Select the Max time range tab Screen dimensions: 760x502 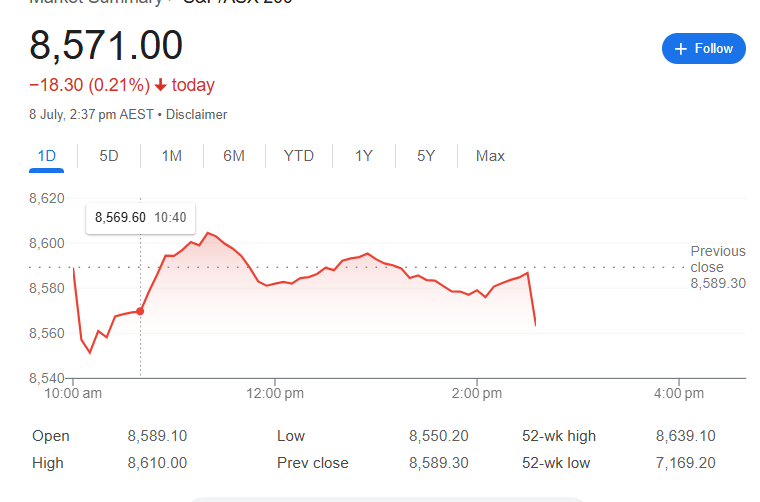(x=490, y=156)
